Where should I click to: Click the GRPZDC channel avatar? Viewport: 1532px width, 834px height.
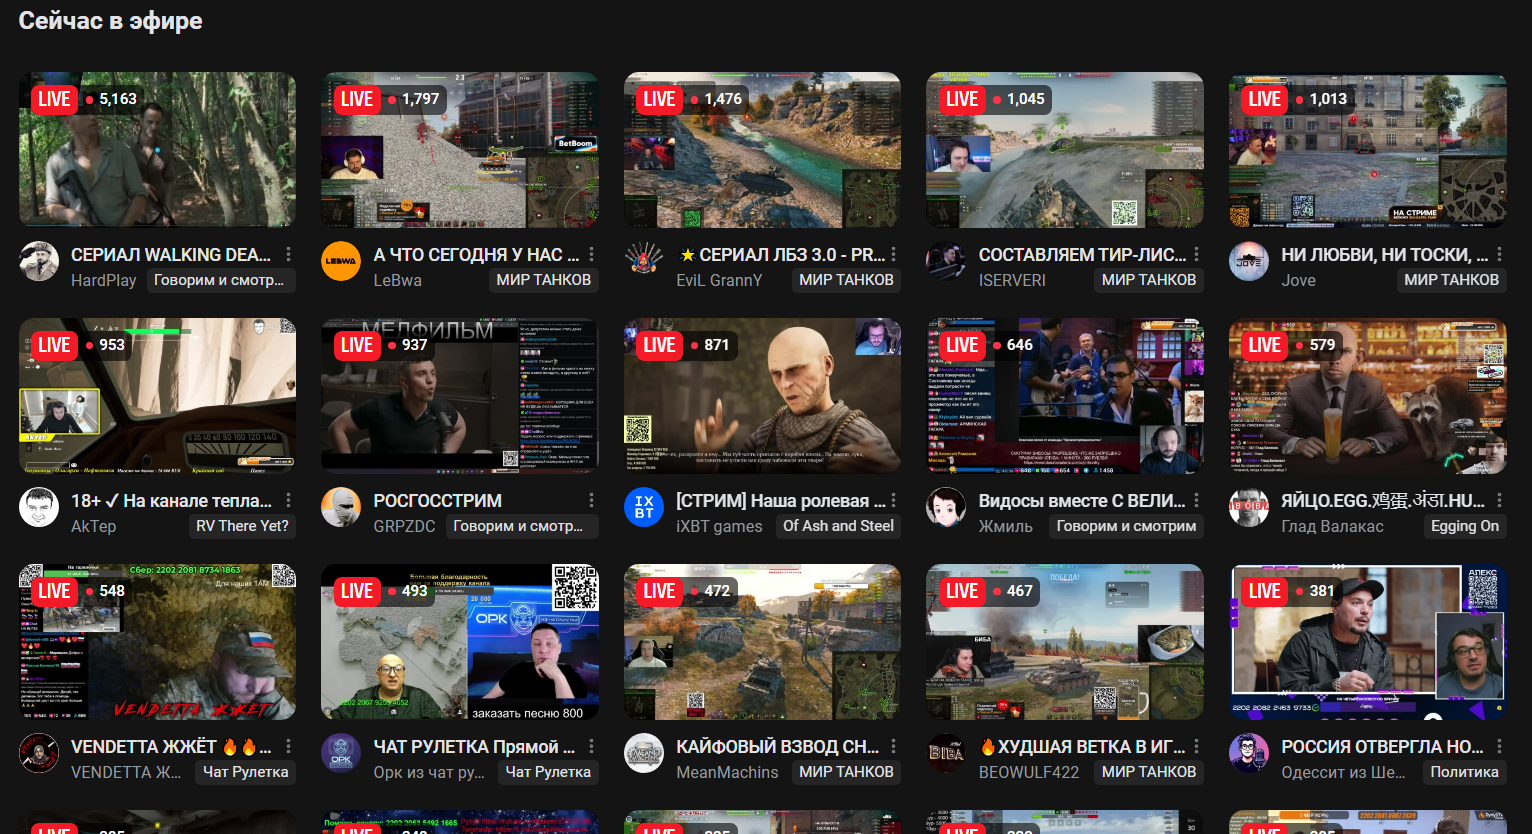(x=341, y=508)
